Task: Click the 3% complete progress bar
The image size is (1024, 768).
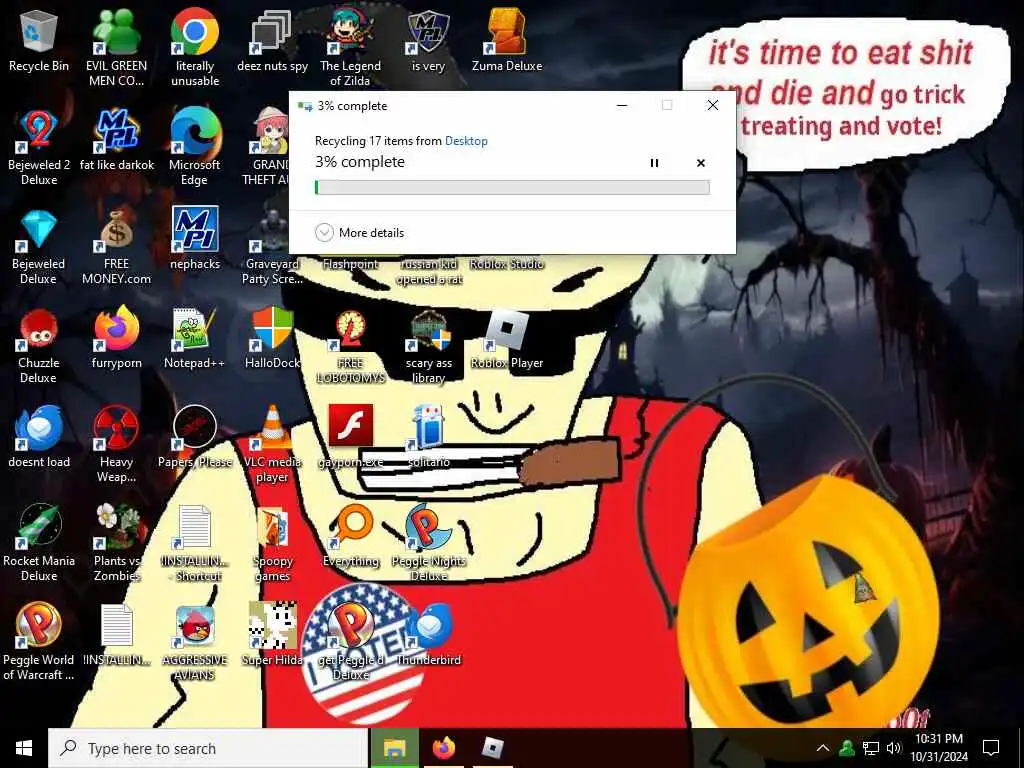Action: point(512,187)
